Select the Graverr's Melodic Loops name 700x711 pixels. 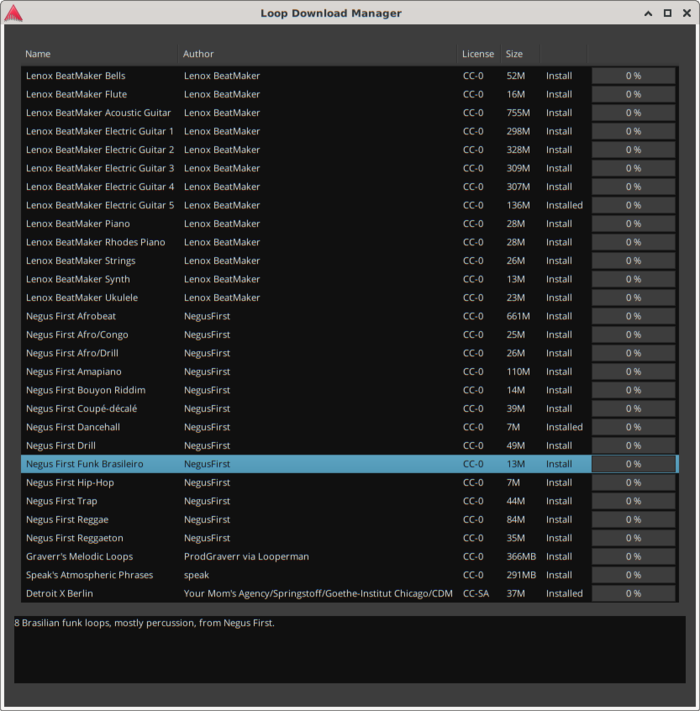tap(79, 557)
